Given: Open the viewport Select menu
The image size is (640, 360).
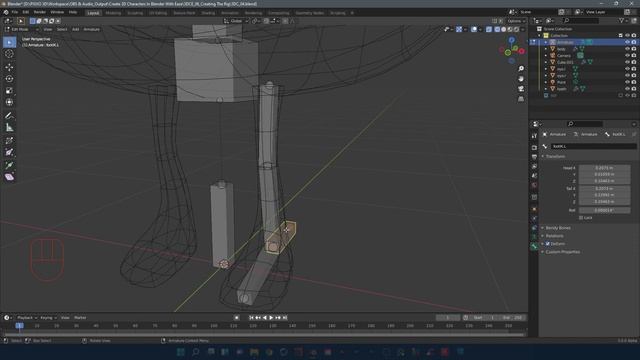Looking at the screenshot, I should click(x=62, y=29).
